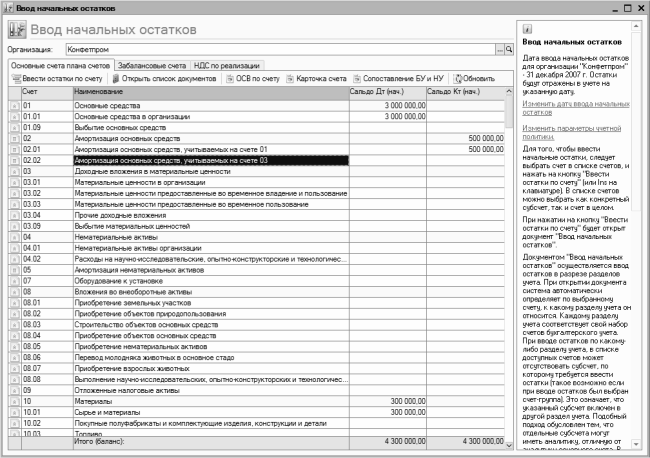Viewport: 650px width, 458px height.
Task: Click the link Изменить параметры учетной политики
Action: [572, 132]
